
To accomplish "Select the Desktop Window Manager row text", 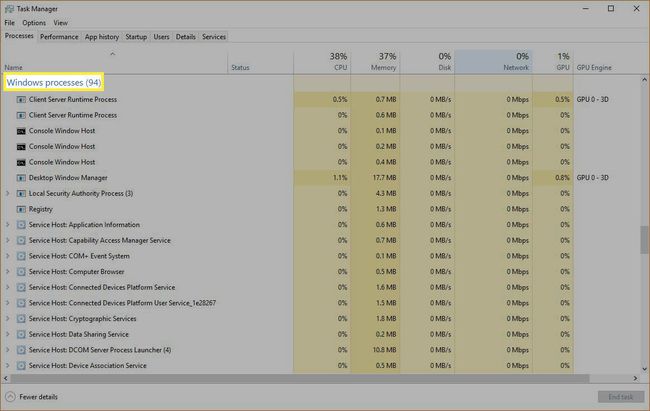I will click(x=68, y=178).
